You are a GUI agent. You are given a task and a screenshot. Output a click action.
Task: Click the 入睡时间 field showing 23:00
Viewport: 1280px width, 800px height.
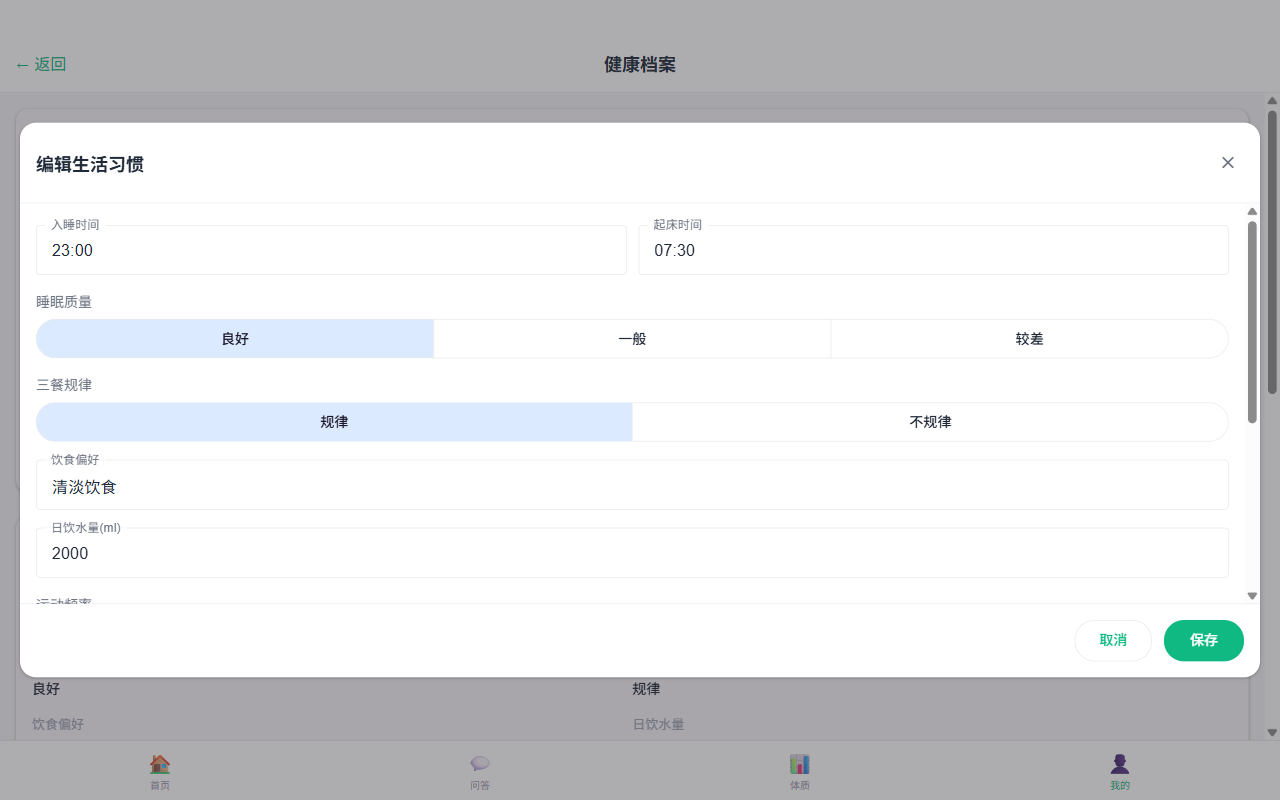tap(331, 251)
